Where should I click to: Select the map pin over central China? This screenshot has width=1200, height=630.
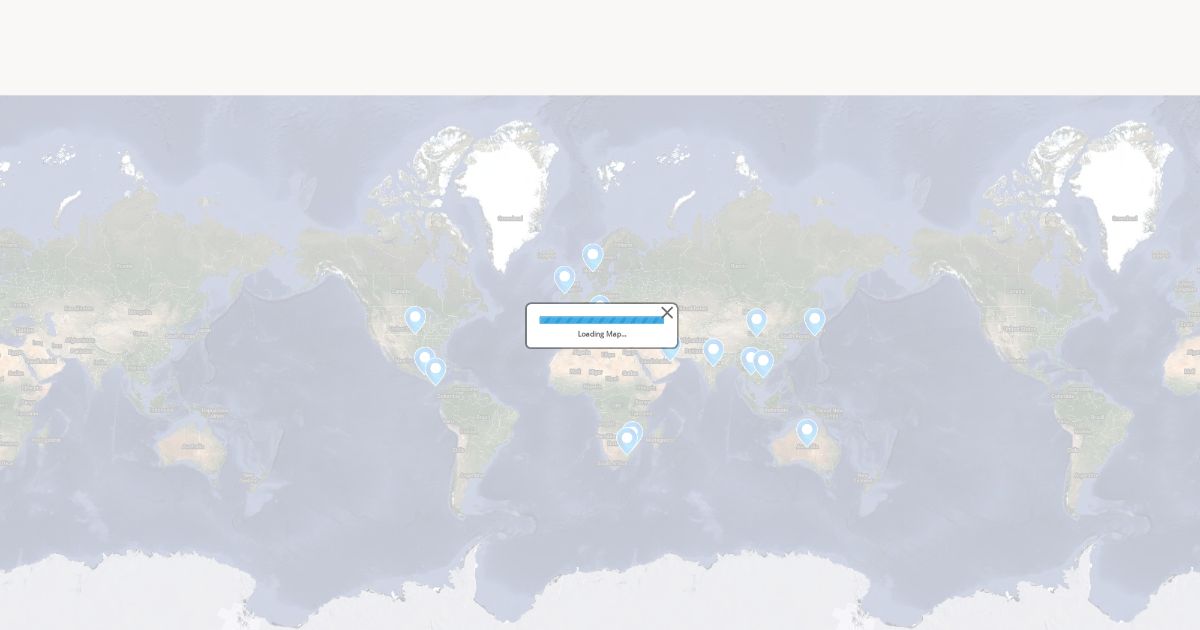coord(757,322)
